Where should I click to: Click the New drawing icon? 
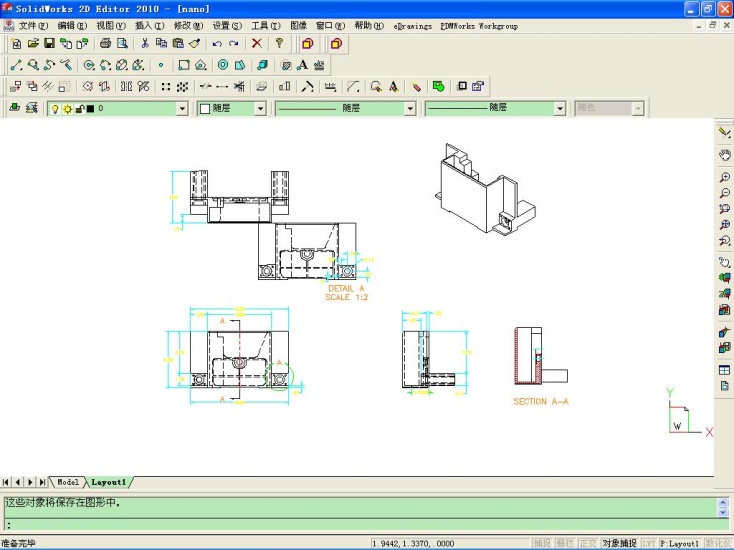[x=16, y=44]
